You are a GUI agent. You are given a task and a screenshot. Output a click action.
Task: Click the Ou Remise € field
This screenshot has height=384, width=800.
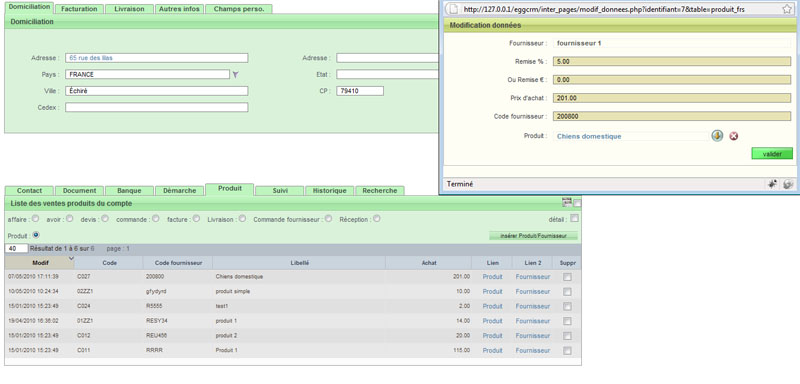coord(672,80)
